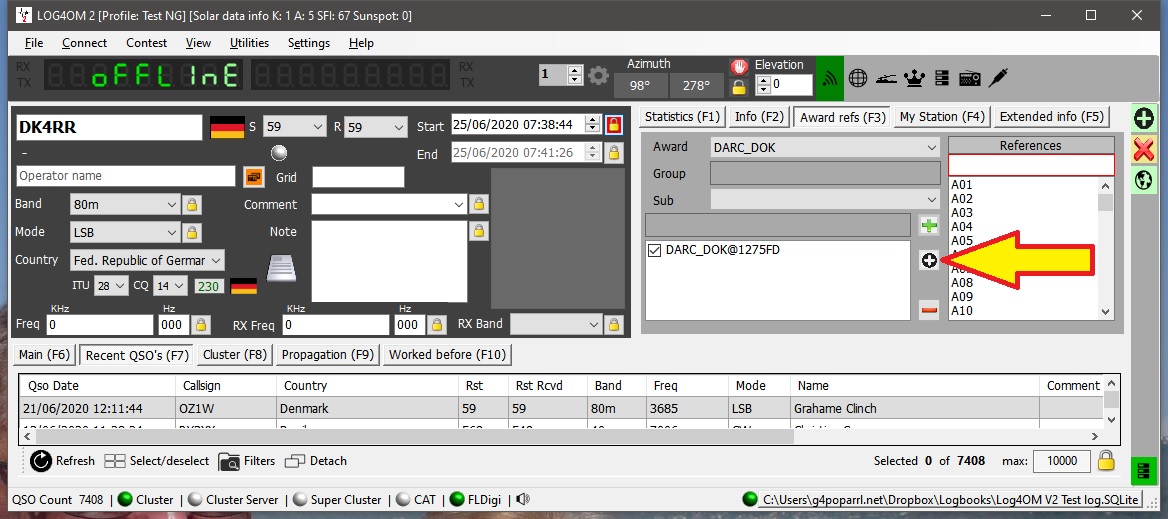Switch to the Statistics (F1) tab
Screen dimensions: 1168x519
683,116
